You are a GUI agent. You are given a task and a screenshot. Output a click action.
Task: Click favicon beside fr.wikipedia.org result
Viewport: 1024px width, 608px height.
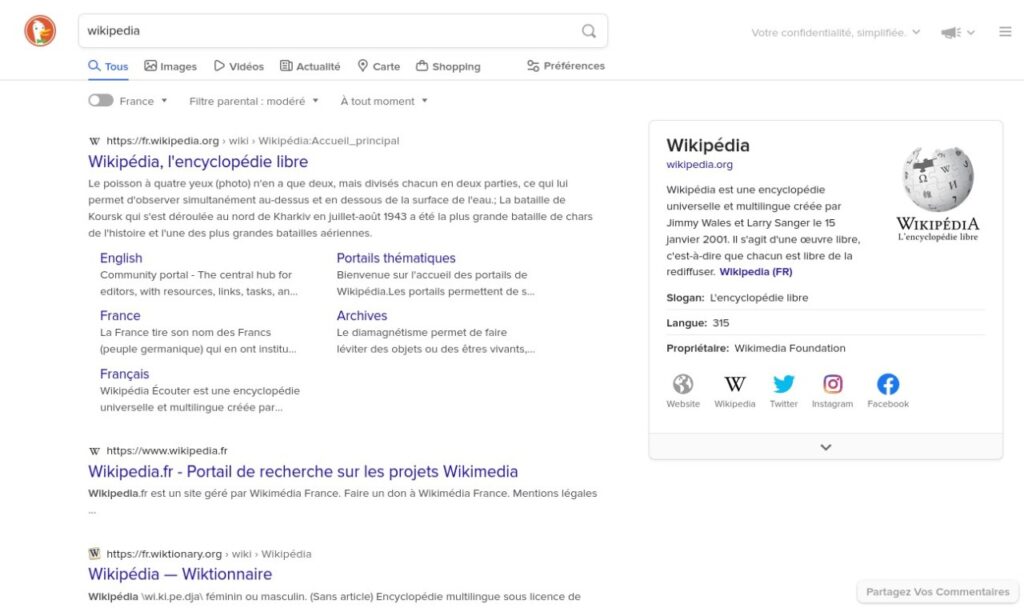click(95, 141)
